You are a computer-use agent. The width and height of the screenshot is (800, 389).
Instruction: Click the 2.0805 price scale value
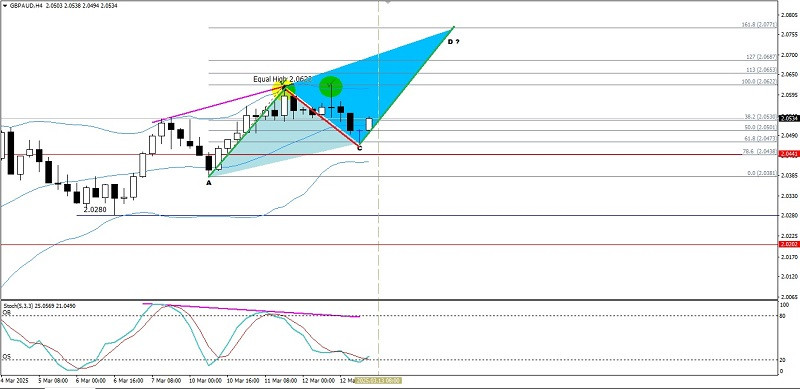coord(788,15)
